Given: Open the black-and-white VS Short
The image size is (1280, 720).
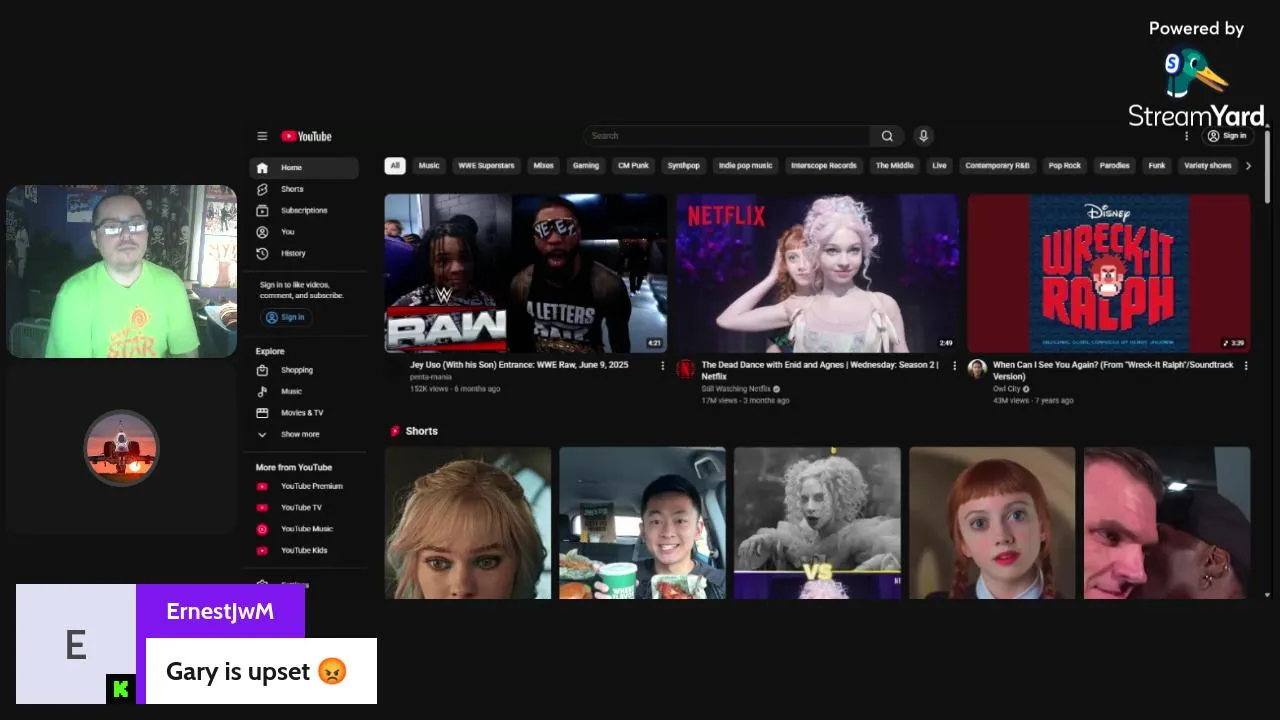Looking at the screenshot, I should [817, 523].
